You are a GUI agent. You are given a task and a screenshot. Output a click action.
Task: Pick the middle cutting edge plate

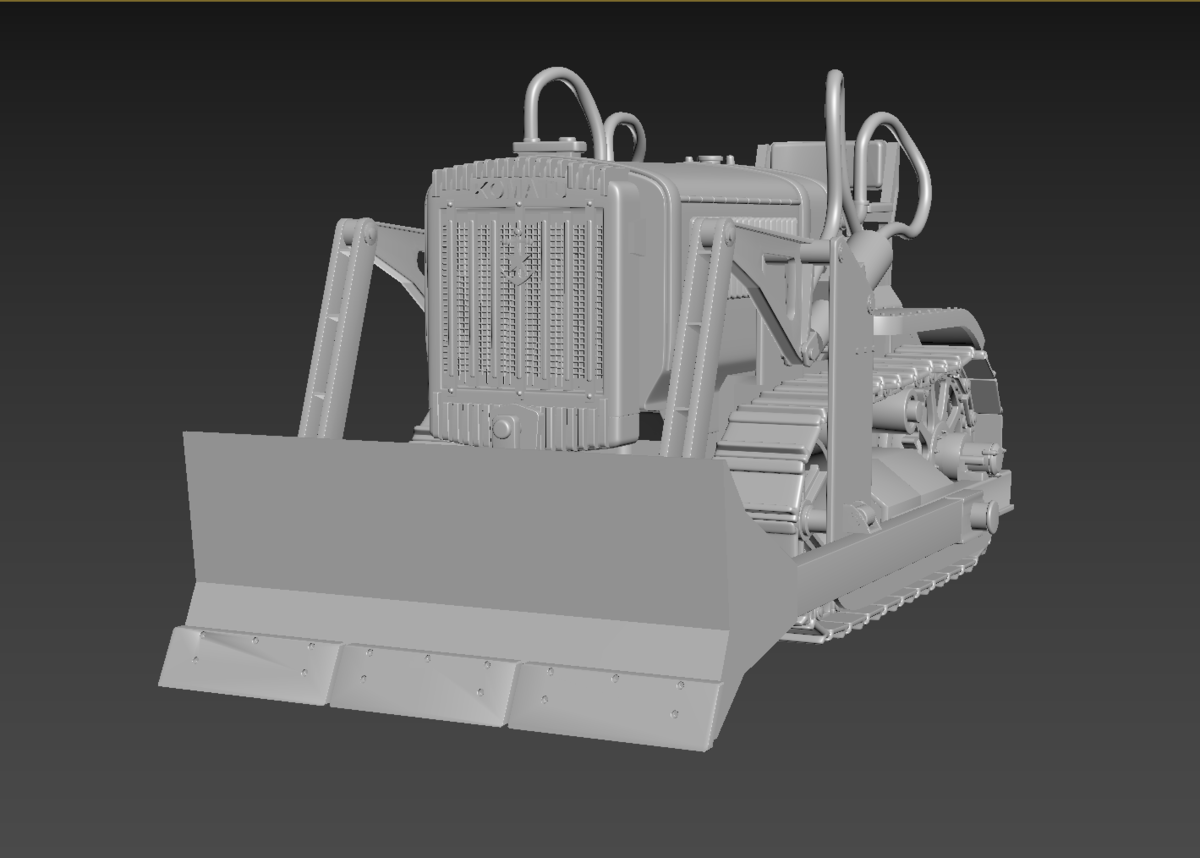click(425, 682)
